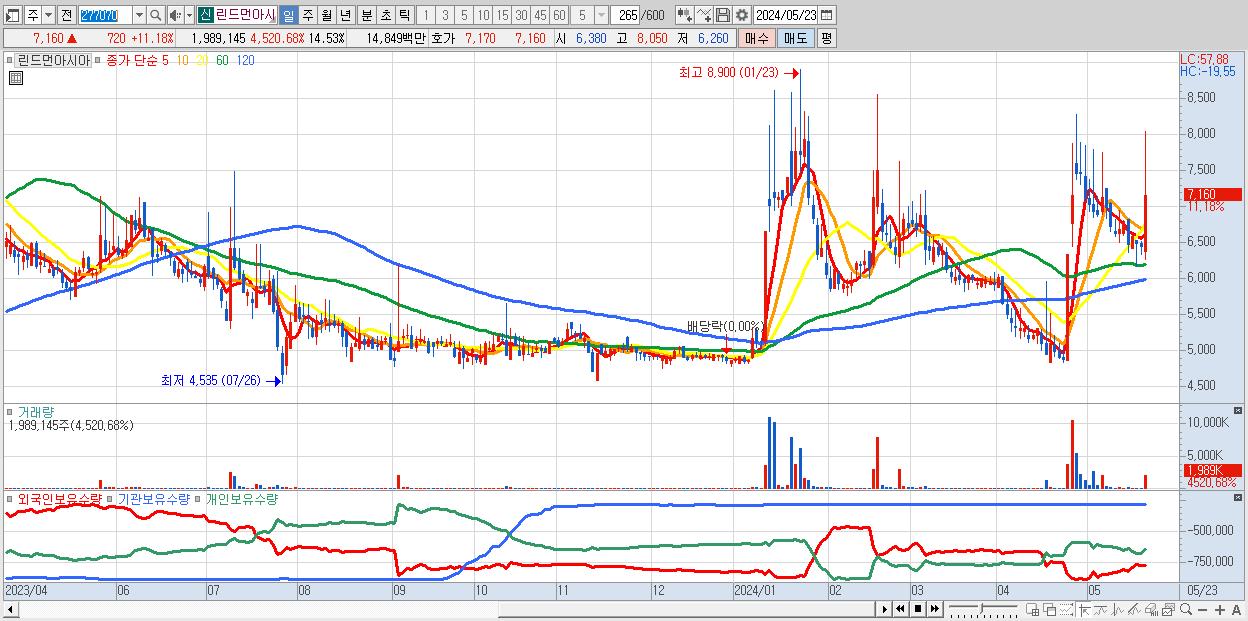Click the 전 button left of stock code
Image resolution: width=1248 pixels, height=621 pixels.
pos(66,15)
